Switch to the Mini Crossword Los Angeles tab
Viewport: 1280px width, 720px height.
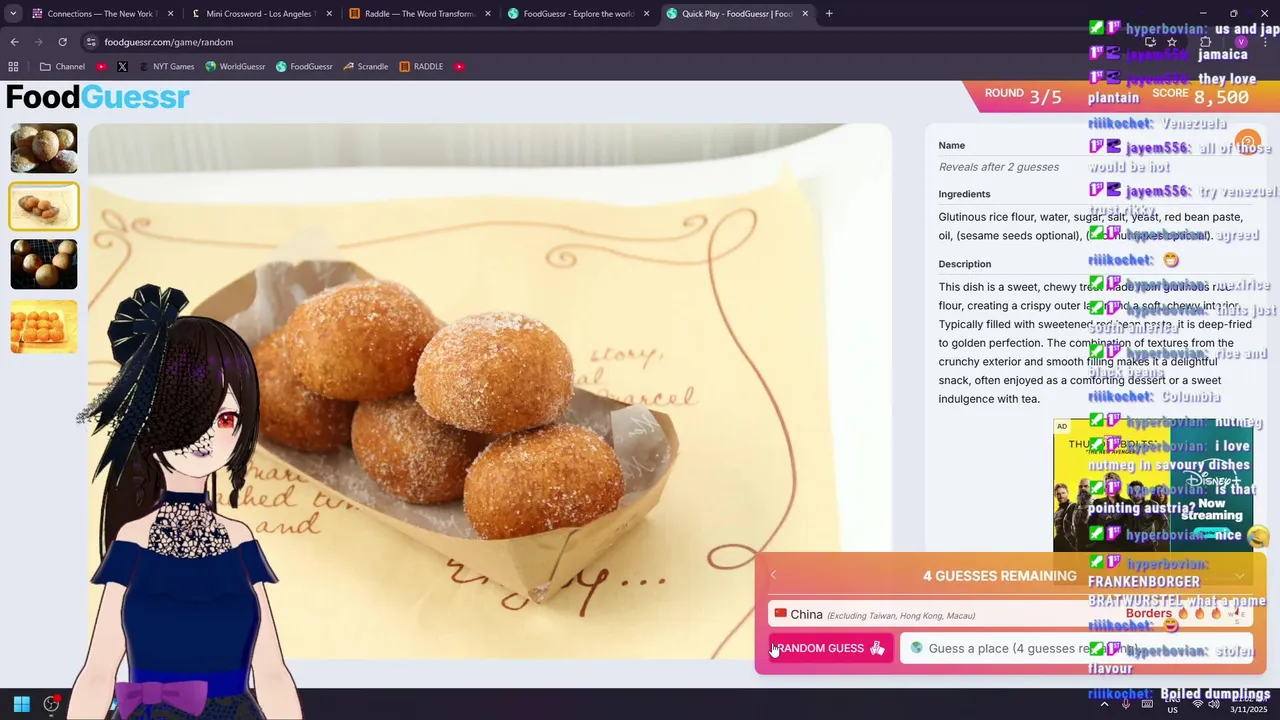pyautogui.click(x=262, y=14)
